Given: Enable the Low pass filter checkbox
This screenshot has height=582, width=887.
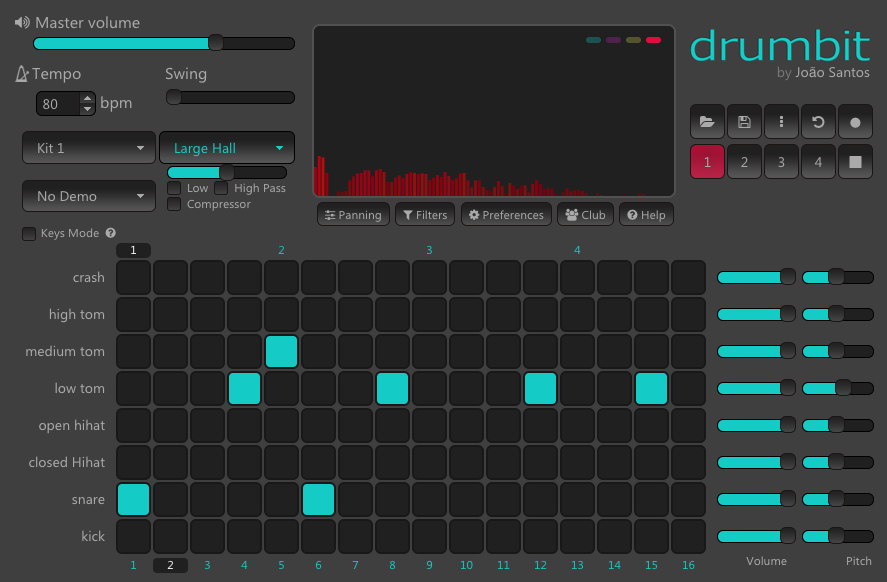Looking at the screenshot, I should [174, 188].
